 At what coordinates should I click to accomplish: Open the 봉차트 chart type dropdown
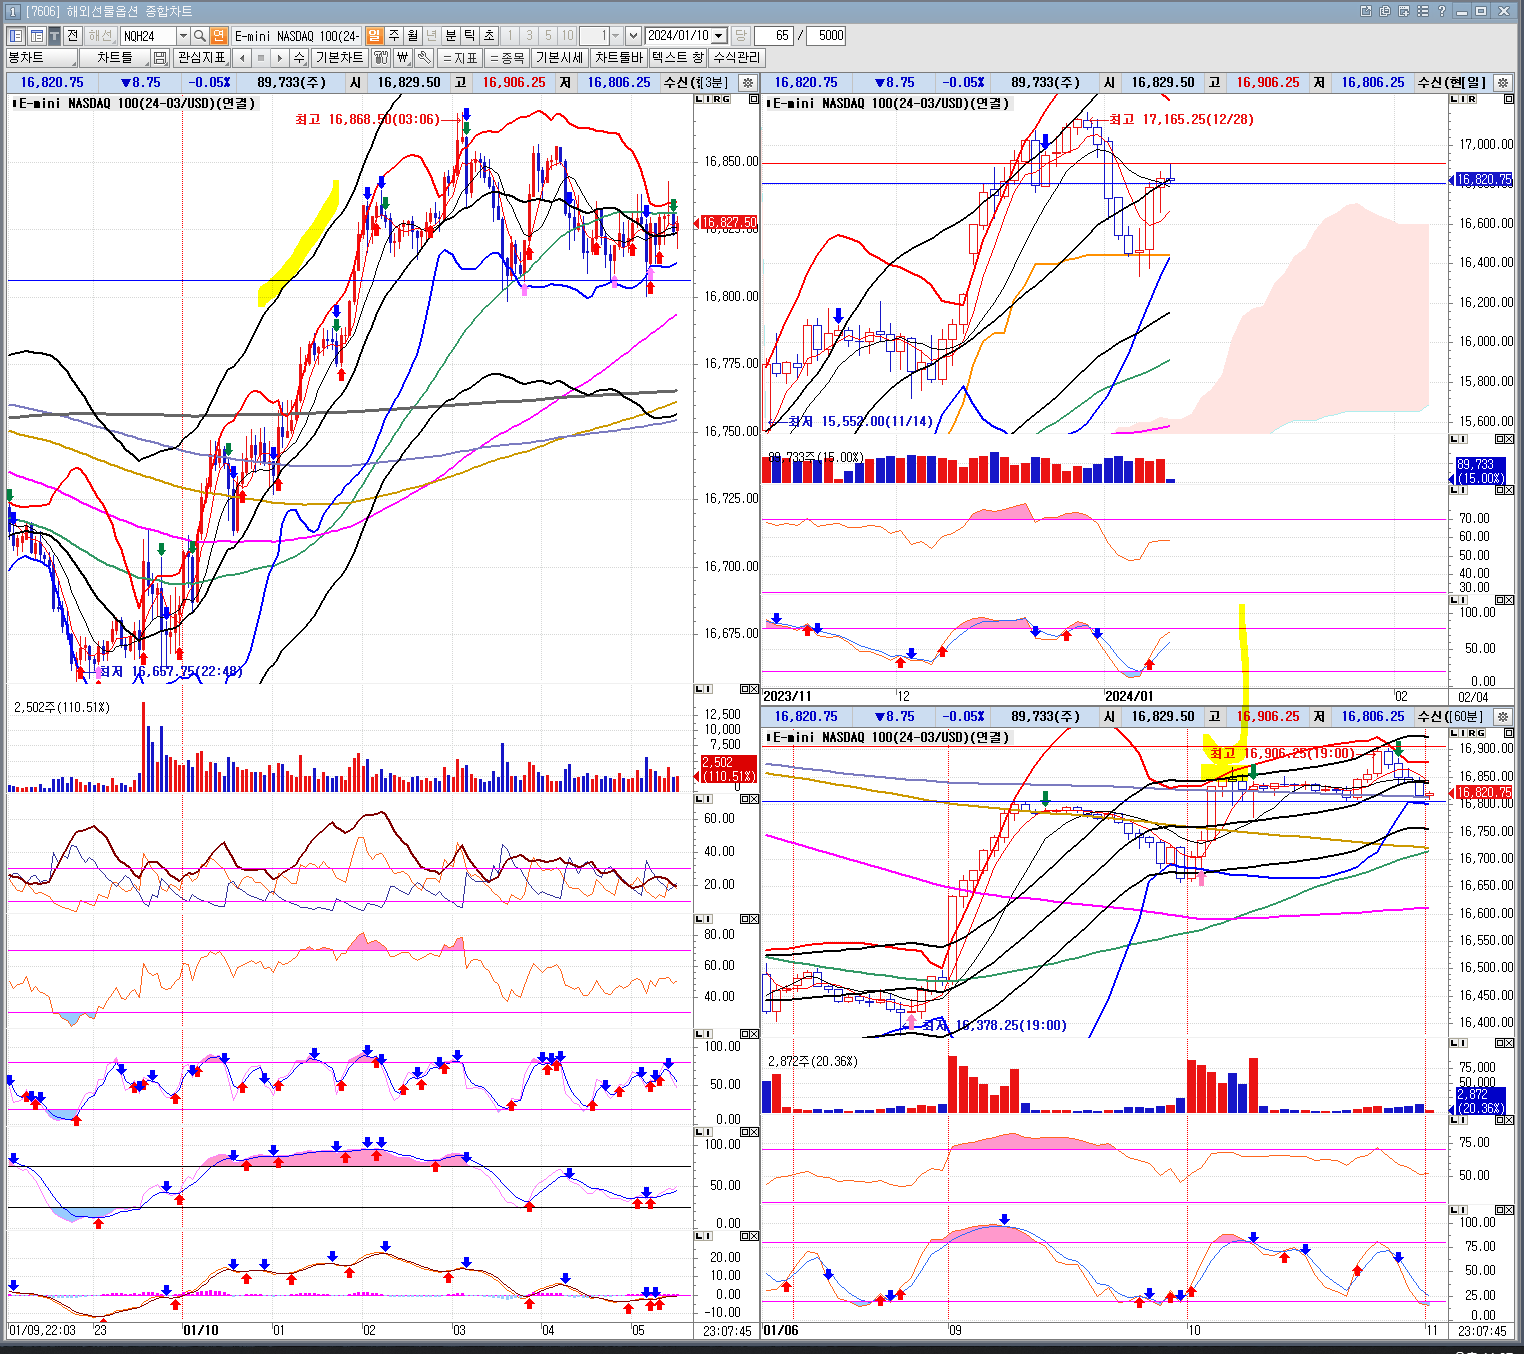pyautogui.click(x=41, y=58)
